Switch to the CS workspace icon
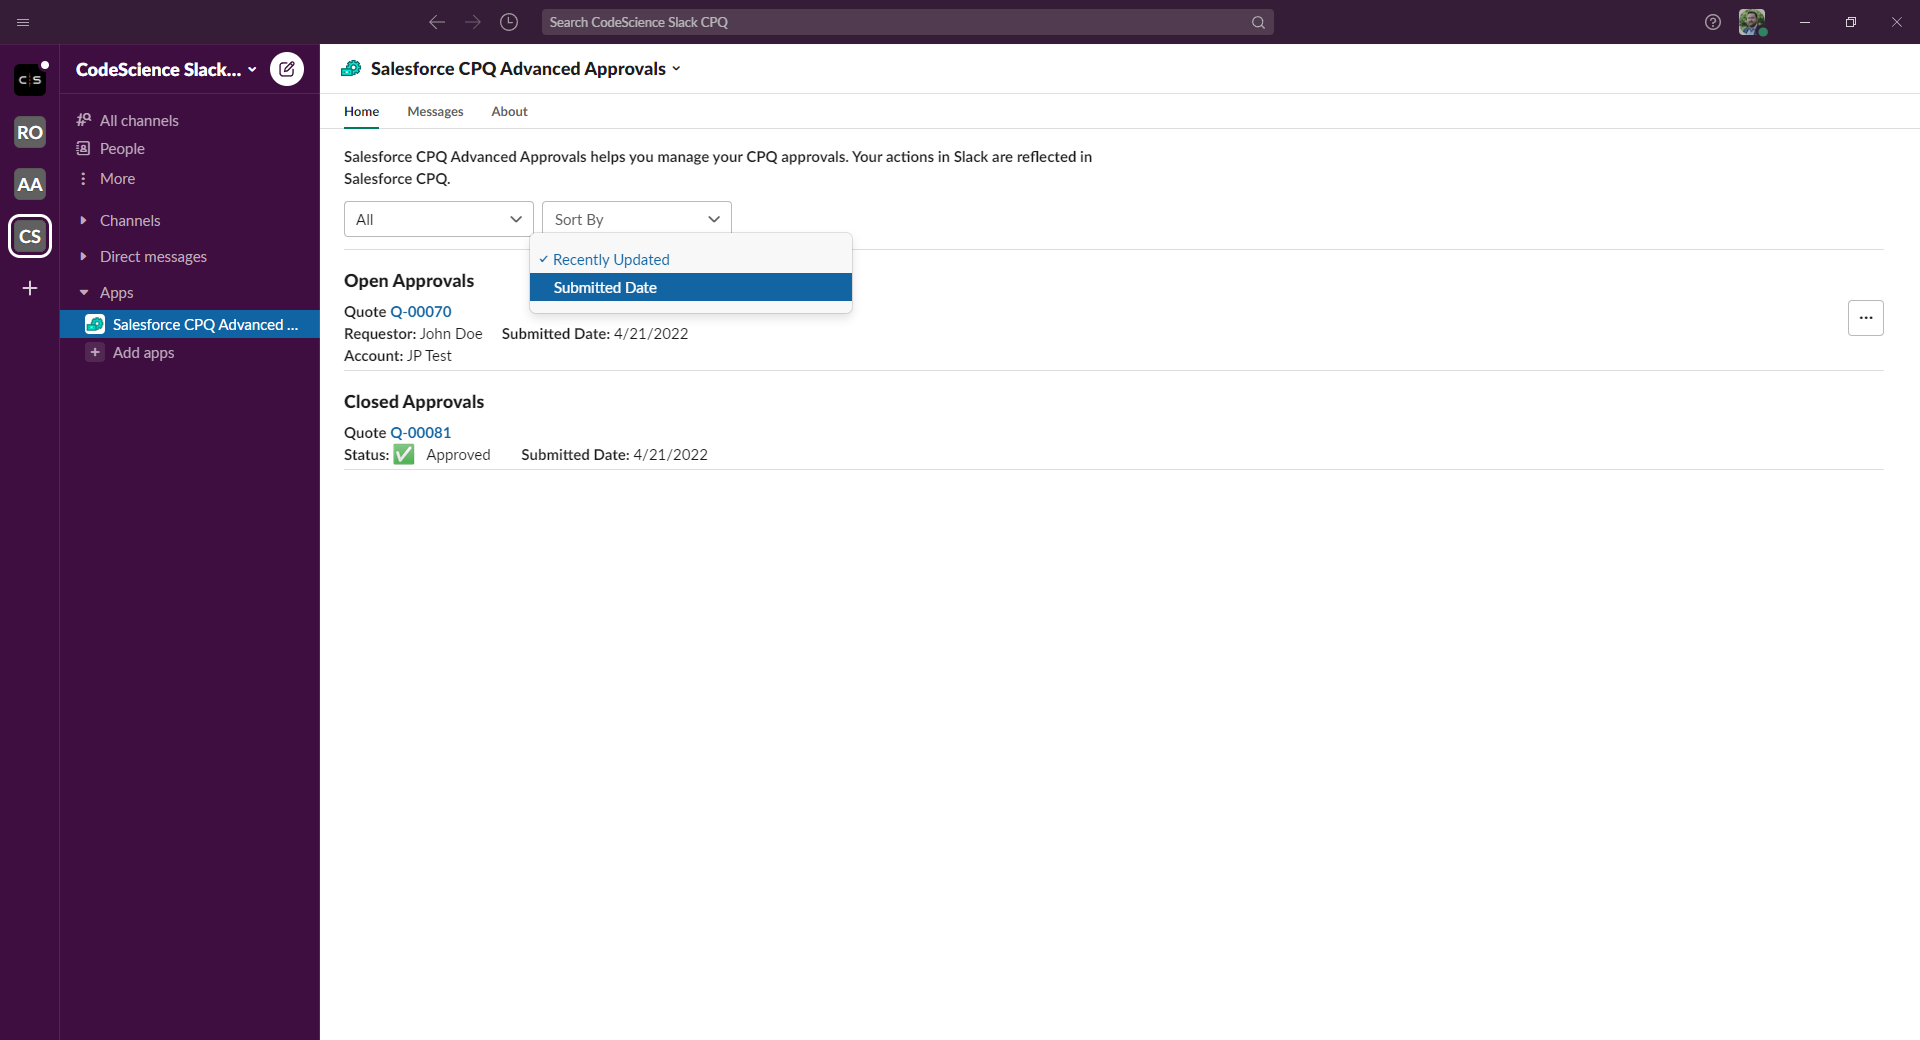 (30, 236)
